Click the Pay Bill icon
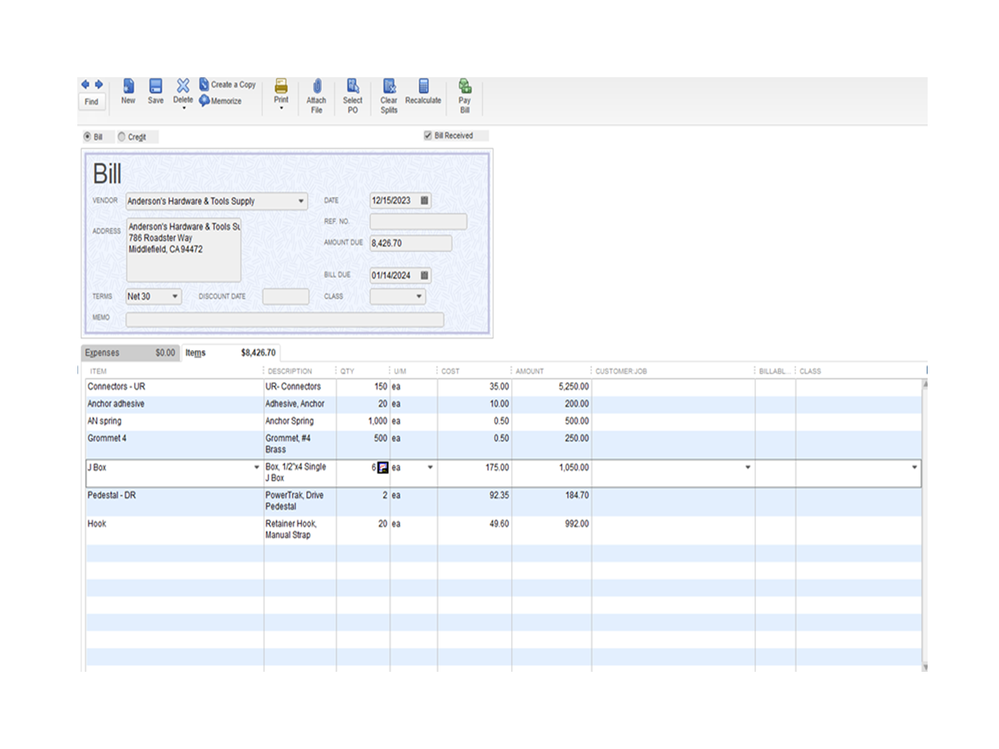 click(x=465, y=87)
